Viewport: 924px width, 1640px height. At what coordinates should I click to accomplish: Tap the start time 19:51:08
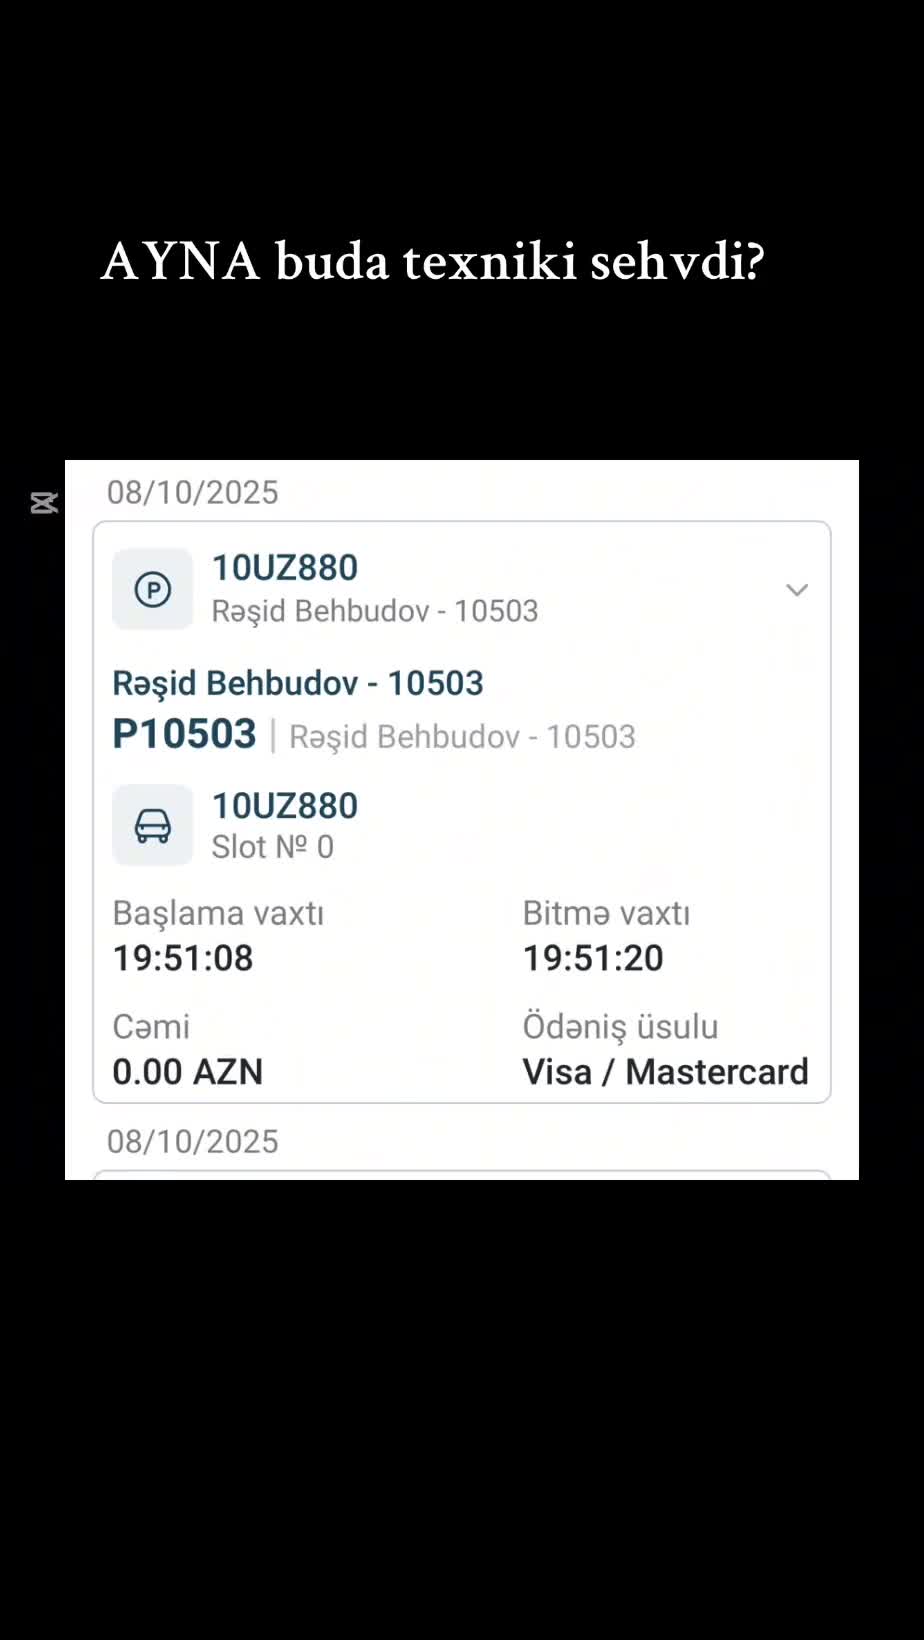pyautogui.click(x=183, y=958)
